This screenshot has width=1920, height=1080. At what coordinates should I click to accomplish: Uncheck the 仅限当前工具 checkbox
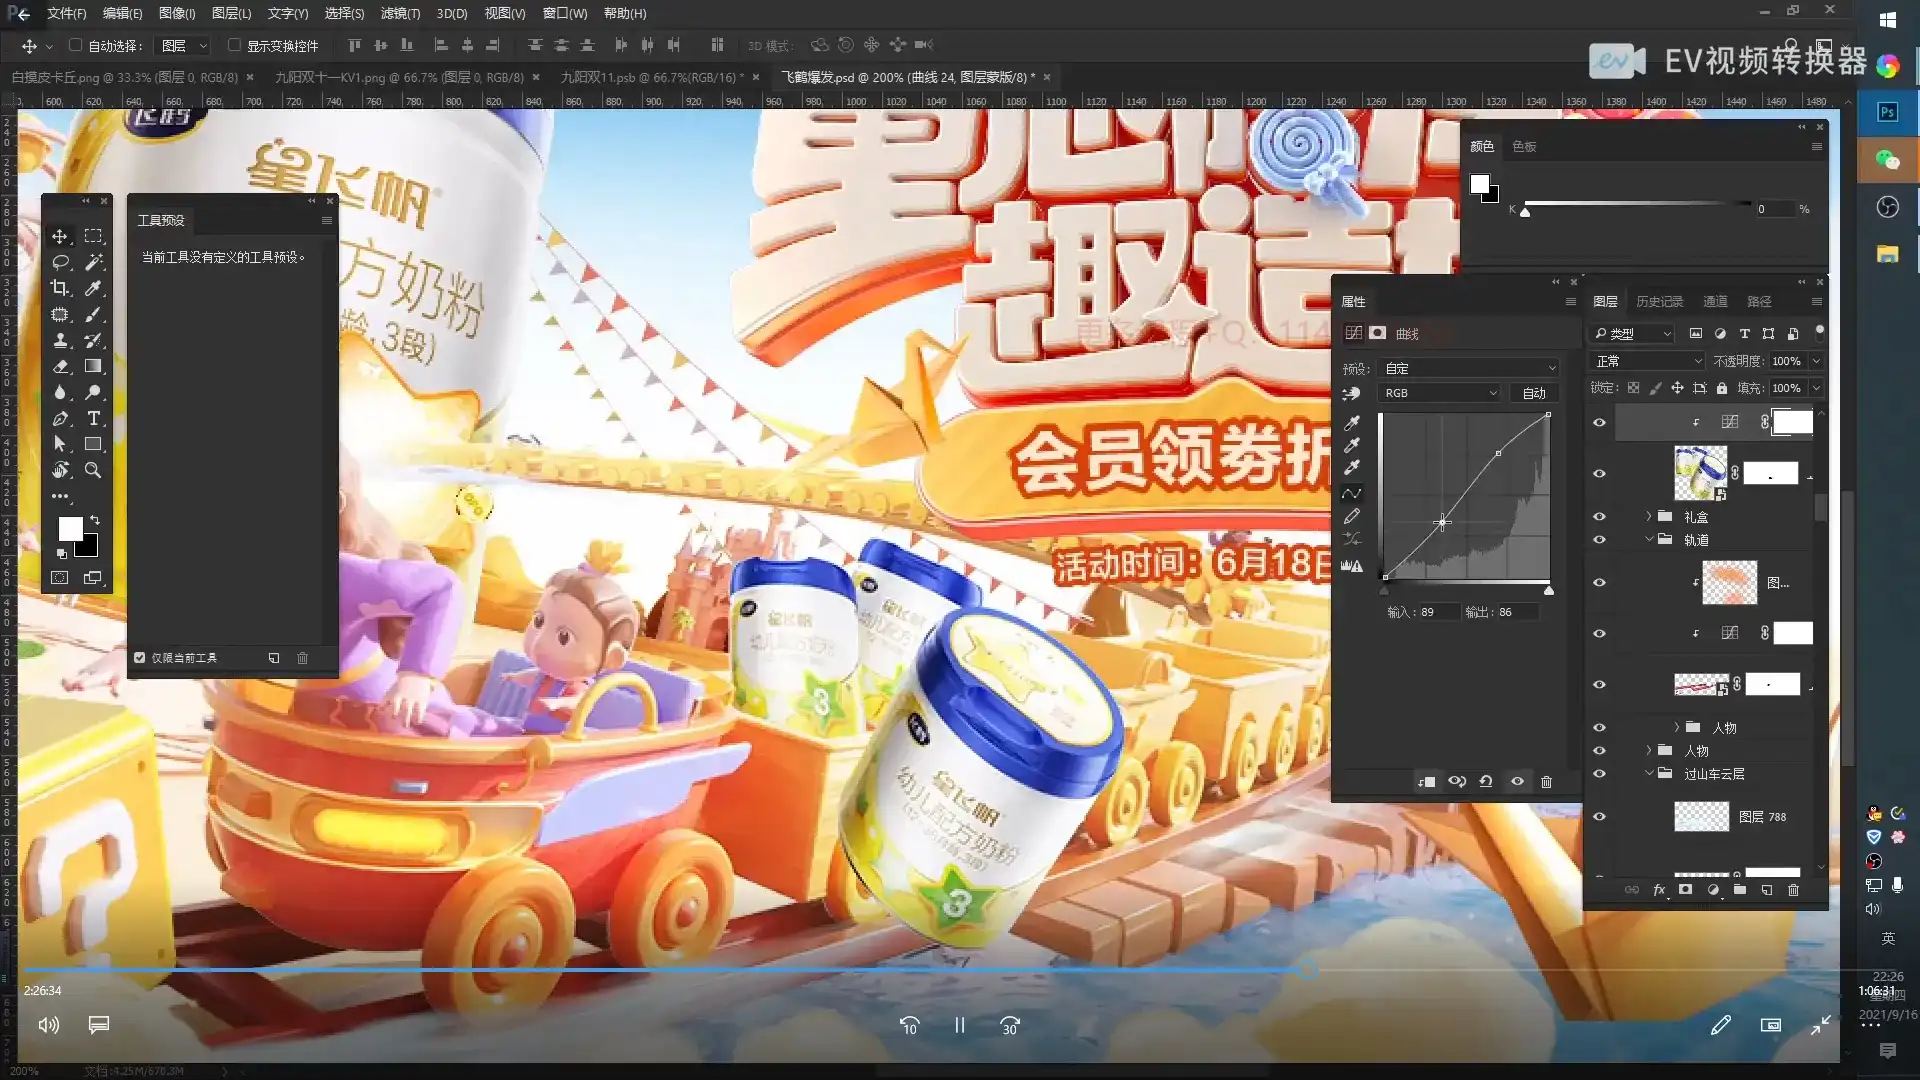pos(139,657)
